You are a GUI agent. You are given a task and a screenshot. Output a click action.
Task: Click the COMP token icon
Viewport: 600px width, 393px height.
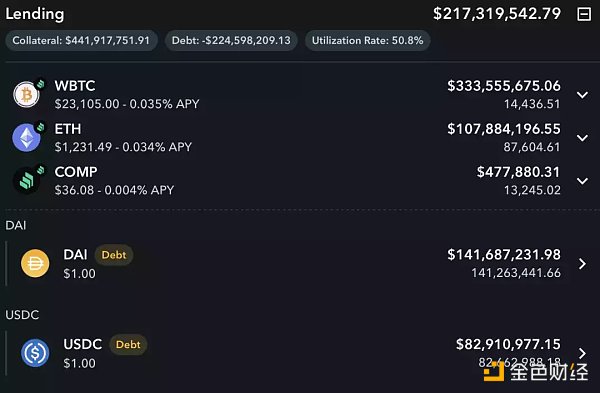coord(26,181)
